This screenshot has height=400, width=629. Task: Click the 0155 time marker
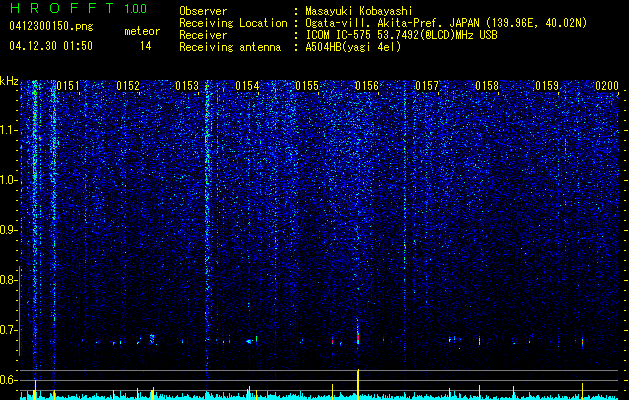(x=307, y=86)
